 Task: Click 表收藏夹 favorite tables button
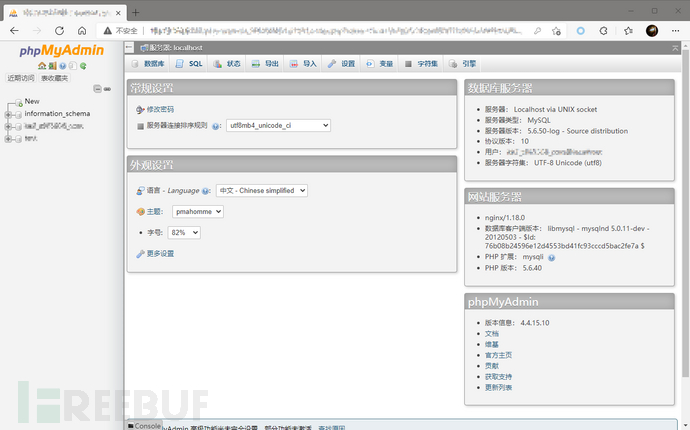click(x=55, y=78)
